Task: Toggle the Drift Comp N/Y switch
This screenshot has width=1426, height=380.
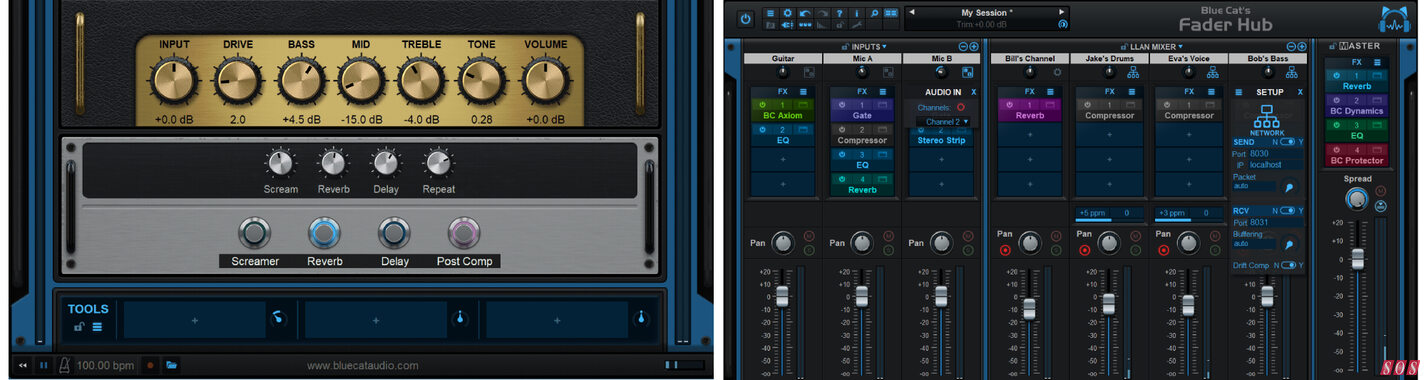Action: [x=1289, y=265]
